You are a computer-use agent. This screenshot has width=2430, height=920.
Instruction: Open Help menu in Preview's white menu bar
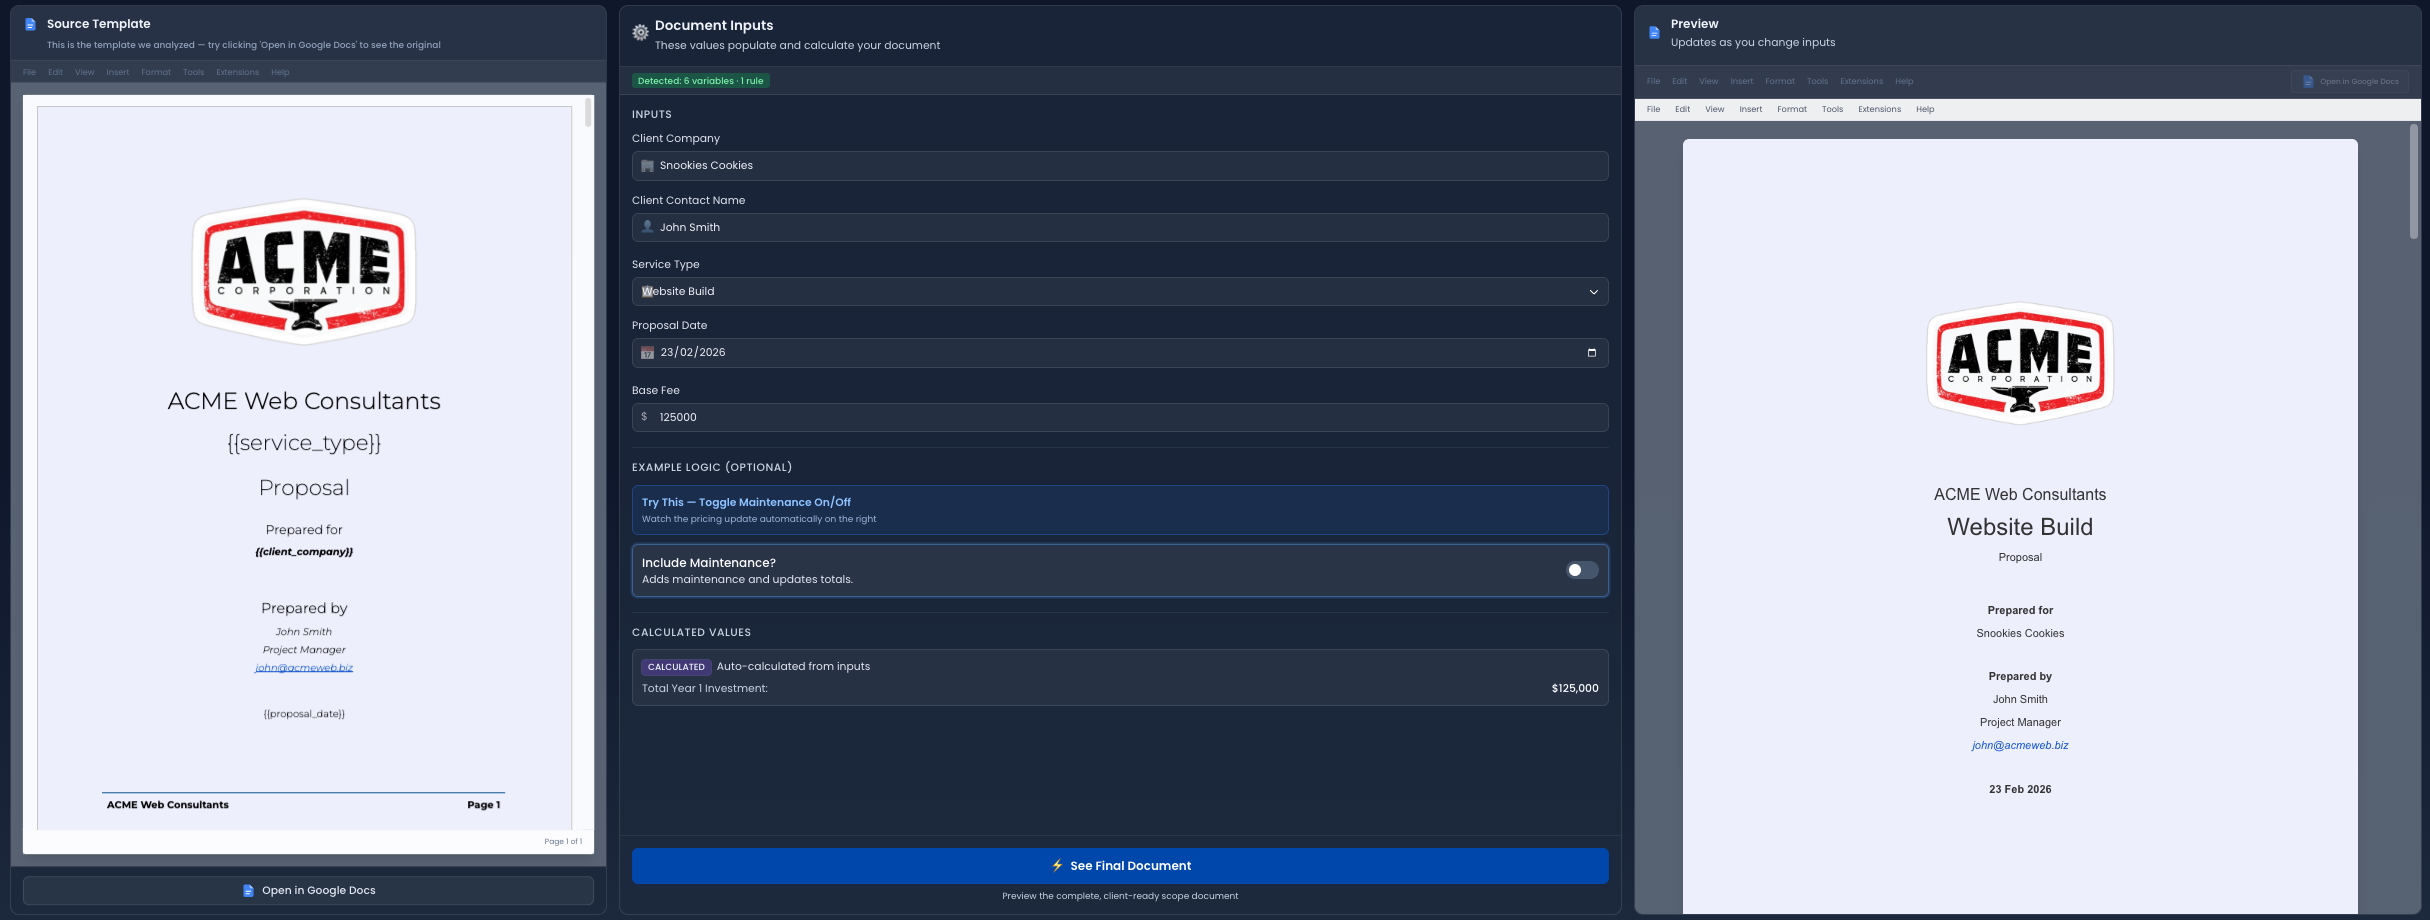[1925, 110]
